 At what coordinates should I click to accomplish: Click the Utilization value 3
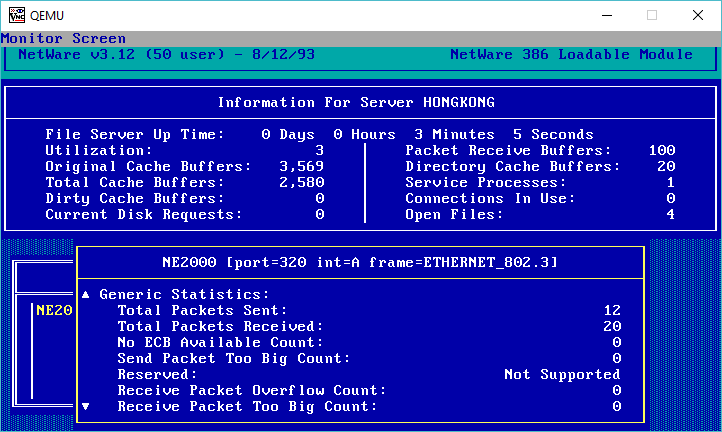(x=320, y=151)
